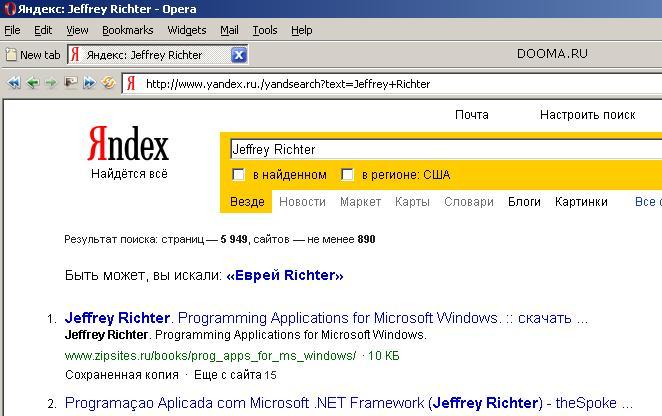Viewport: 662px width, 416px height.
Task: Toggle the 'в регионе: США' checkbox
Action: pyautogui.click(x=347, y=175)
